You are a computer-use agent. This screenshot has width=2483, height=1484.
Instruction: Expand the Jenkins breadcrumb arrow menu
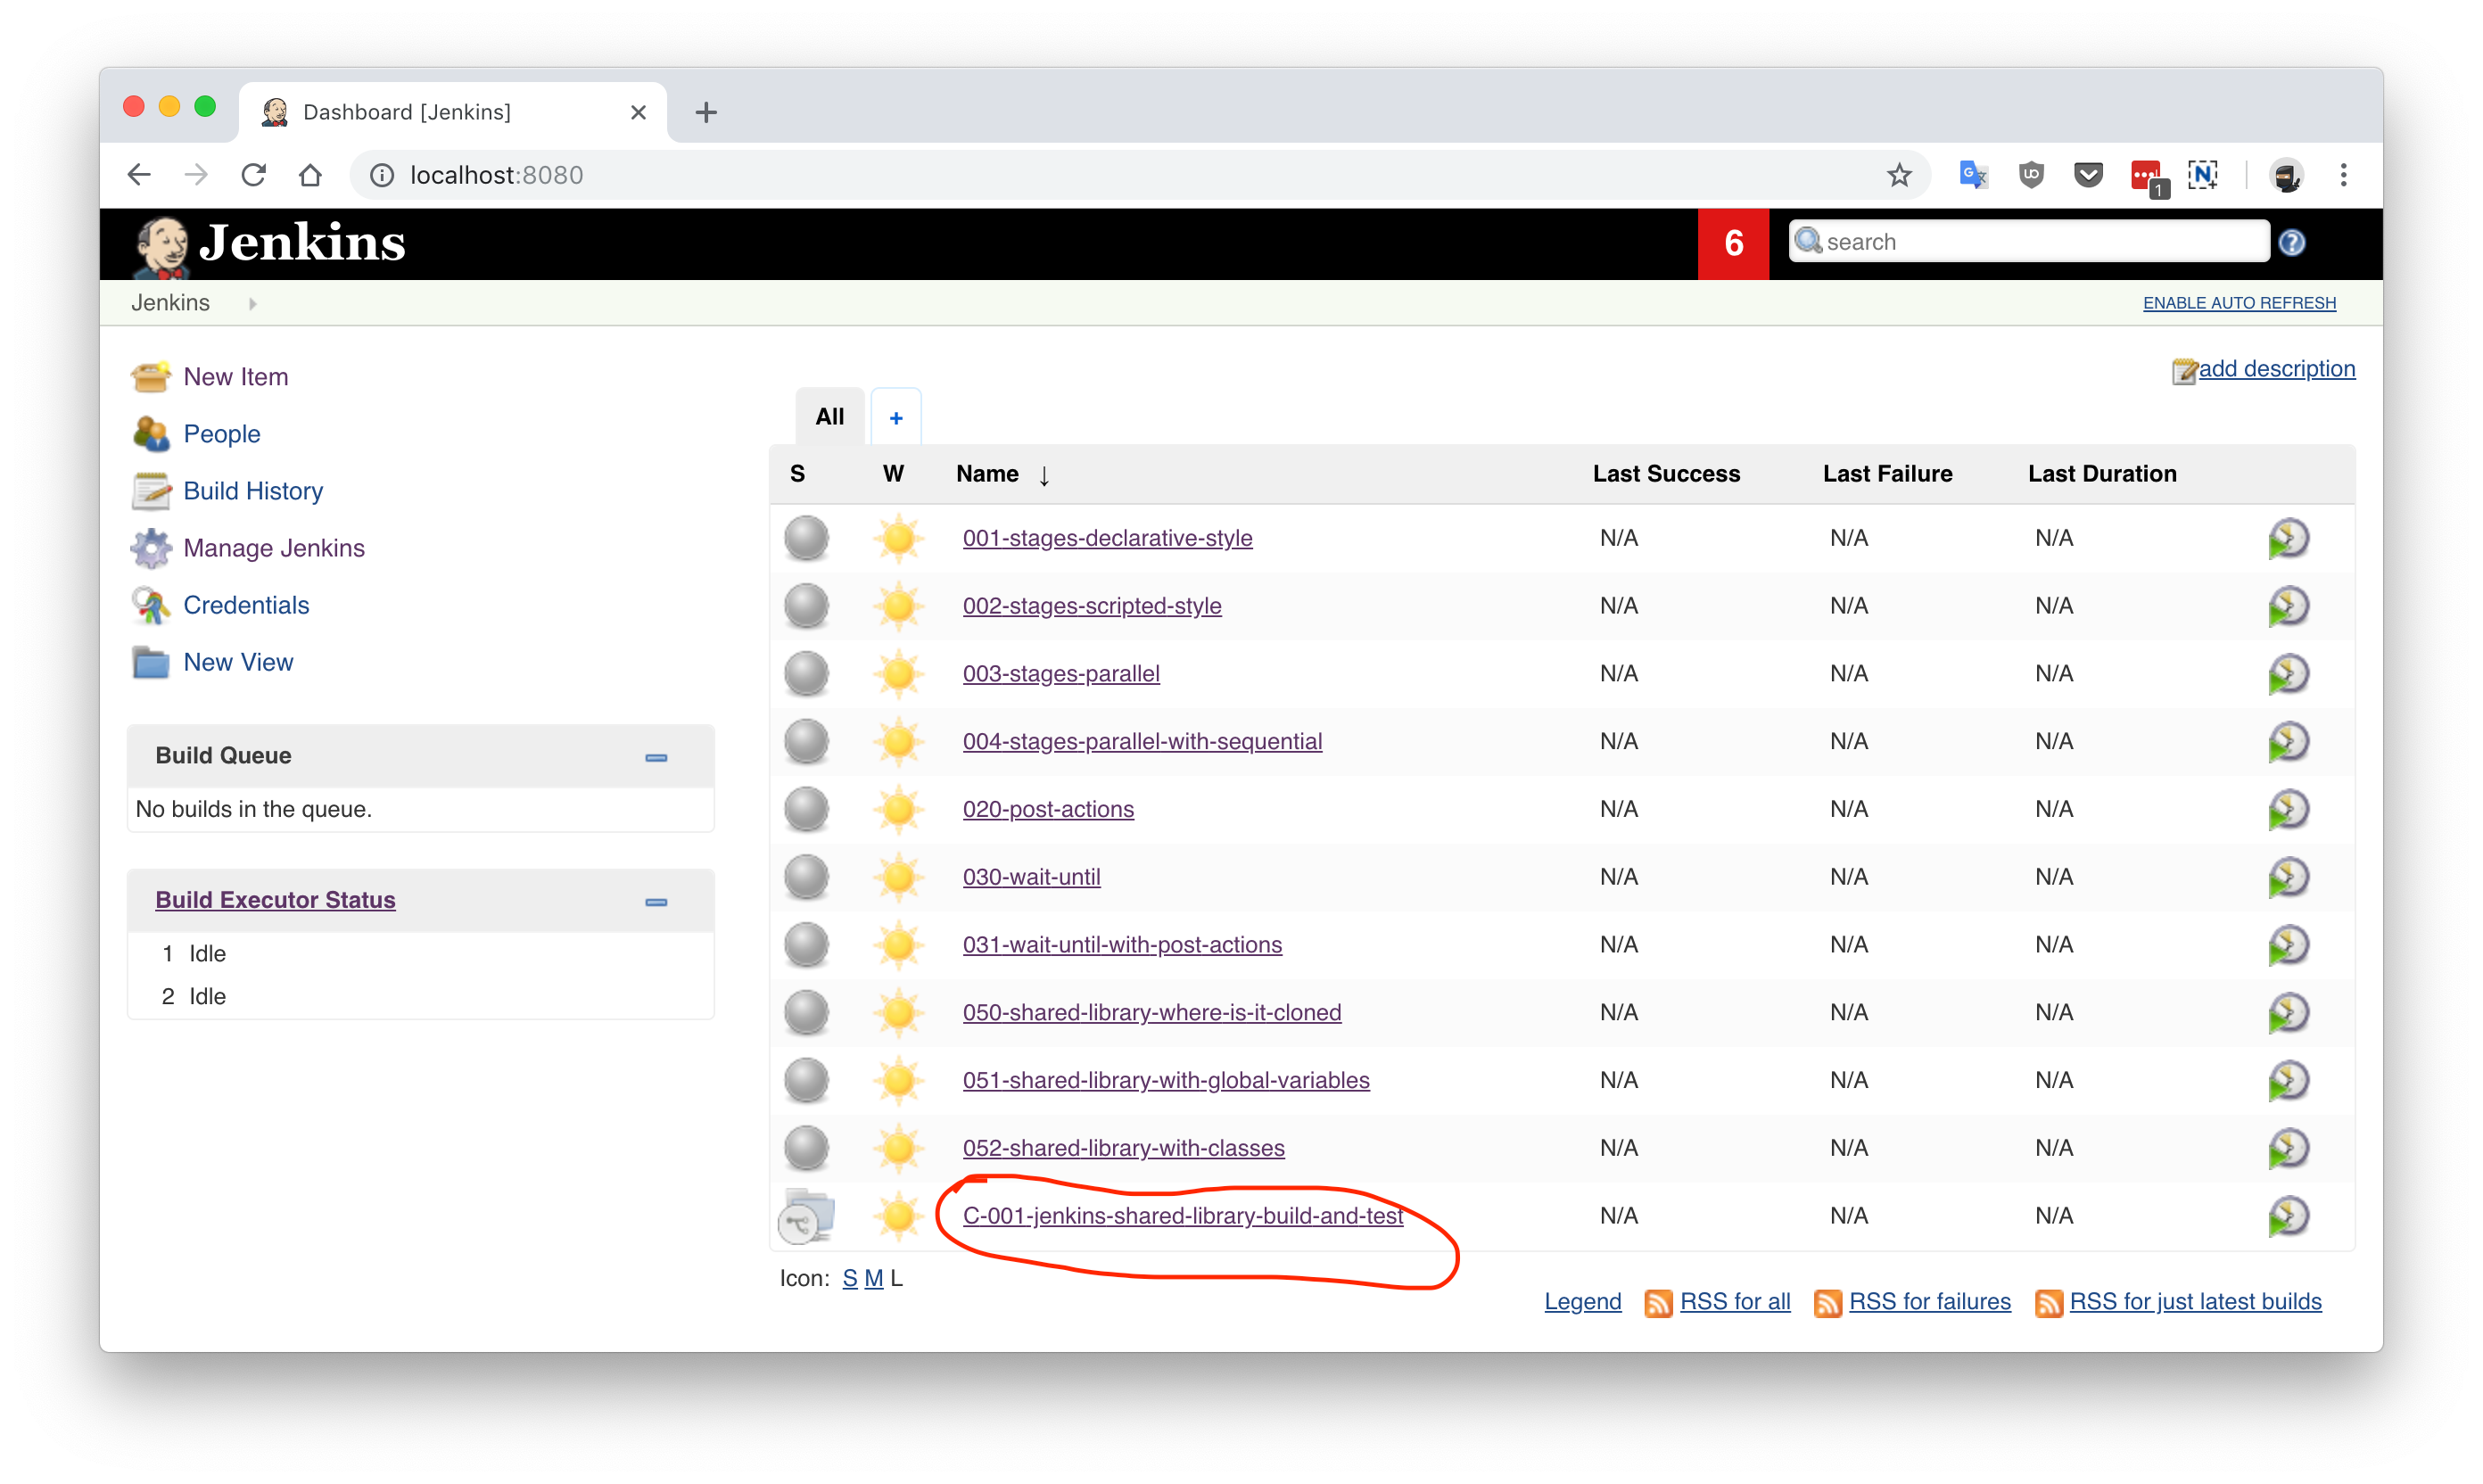point(252,304)
